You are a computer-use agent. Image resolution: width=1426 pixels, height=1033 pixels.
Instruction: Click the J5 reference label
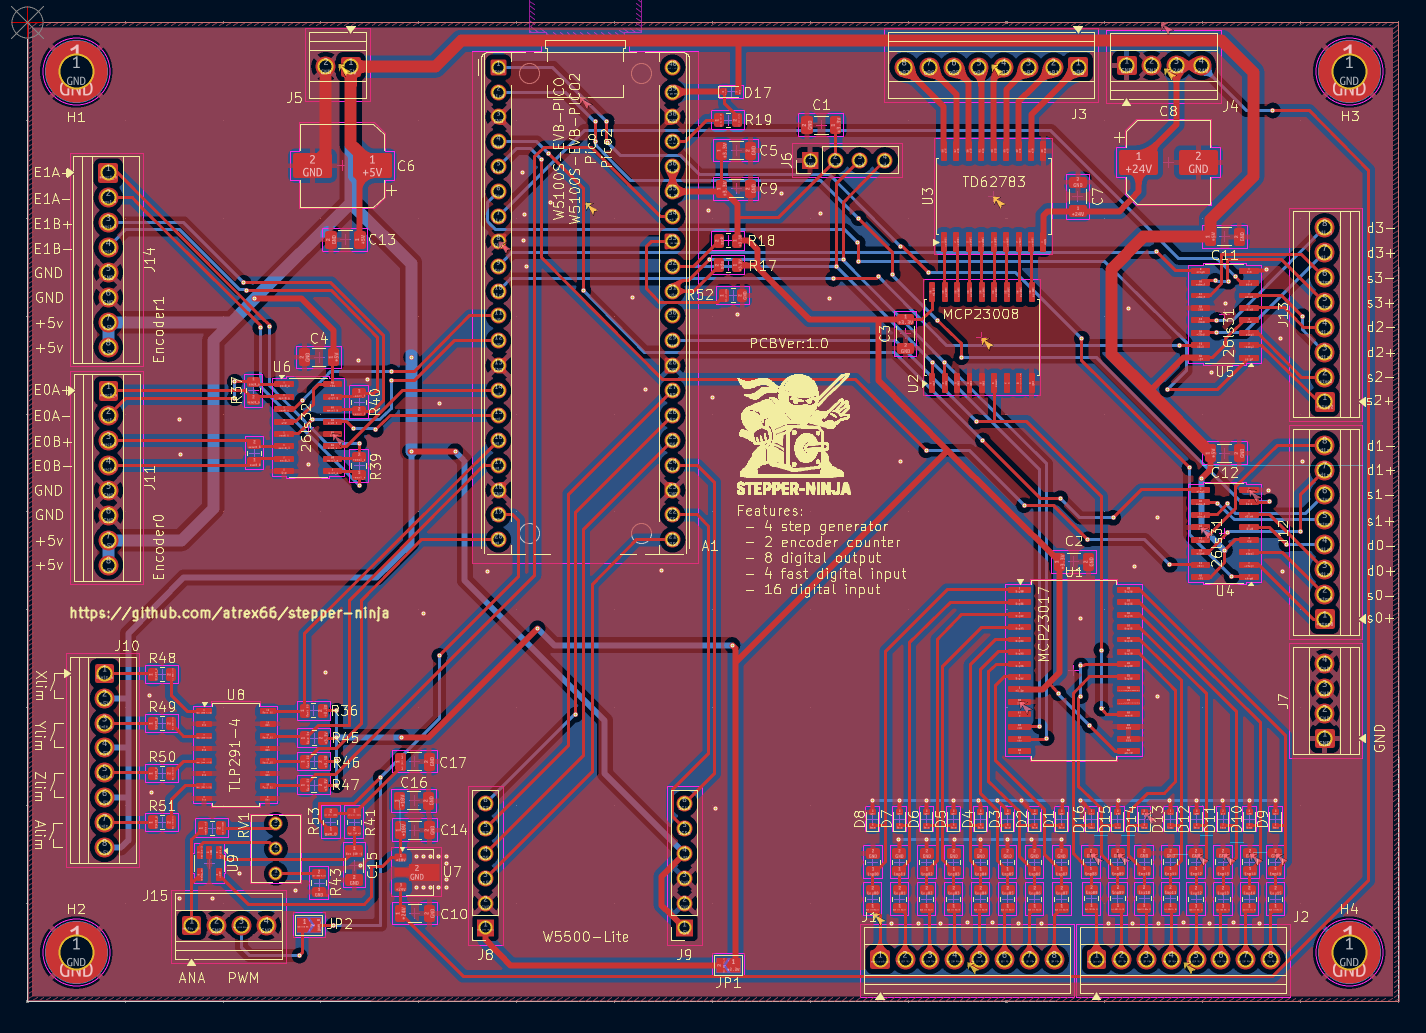click(x=294, y=98)
